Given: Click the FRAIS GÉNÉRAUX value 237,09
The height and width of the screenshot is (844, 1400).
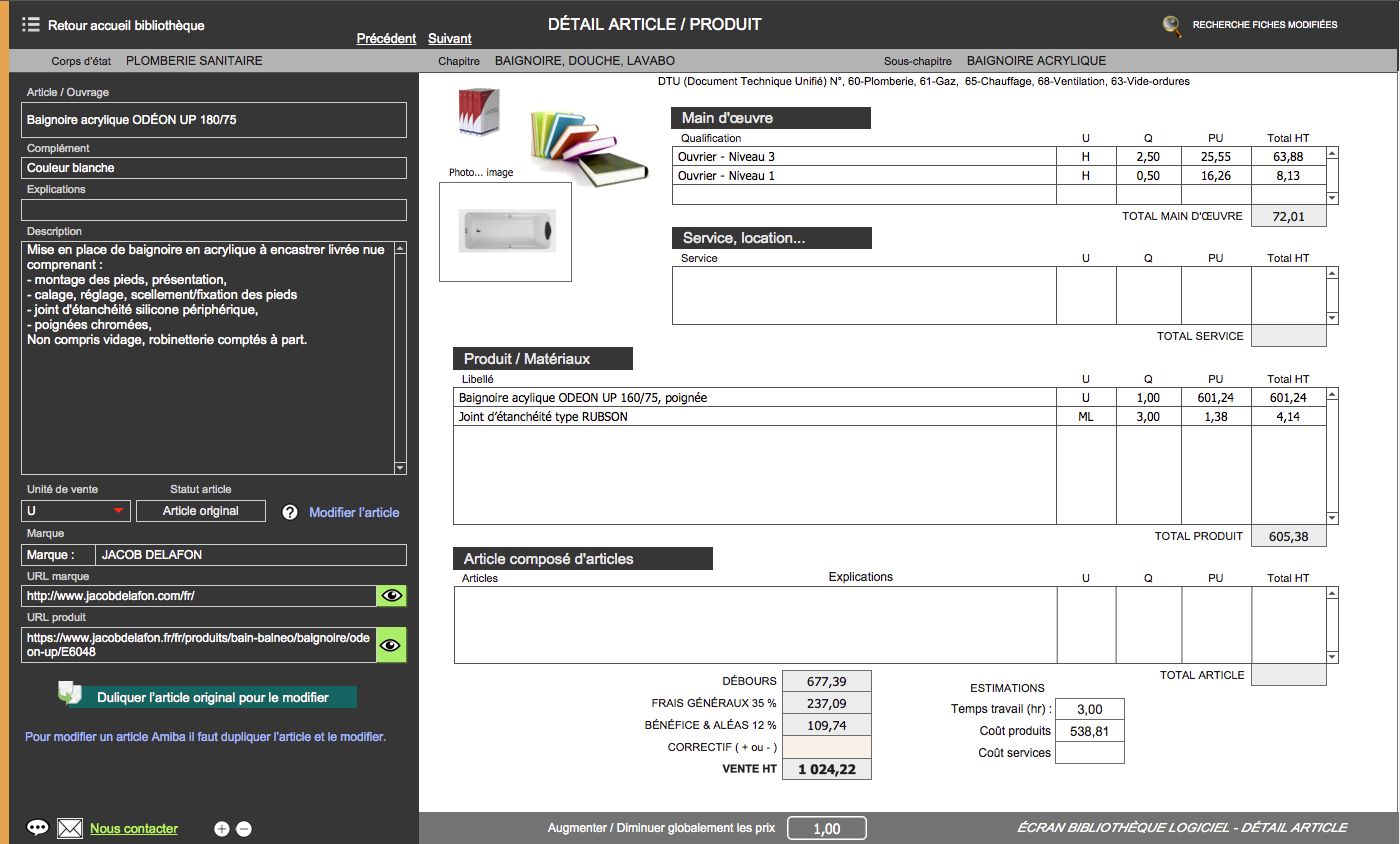Looking at the screenshot, I should 826,703.
